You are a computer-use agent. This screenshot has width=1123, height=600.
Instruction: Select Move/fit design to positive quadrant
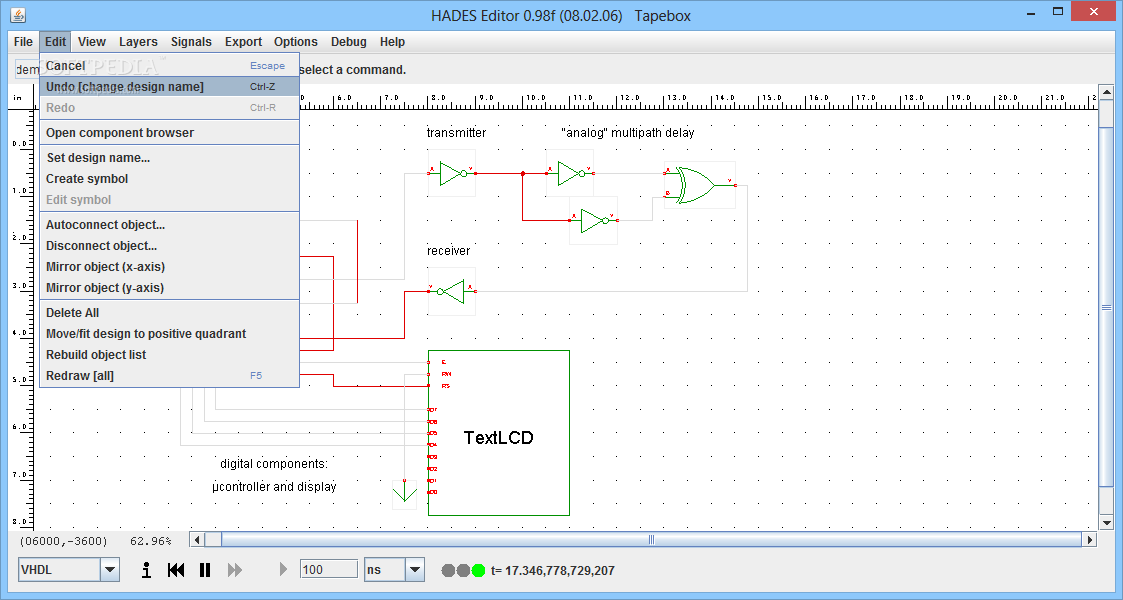169,334
